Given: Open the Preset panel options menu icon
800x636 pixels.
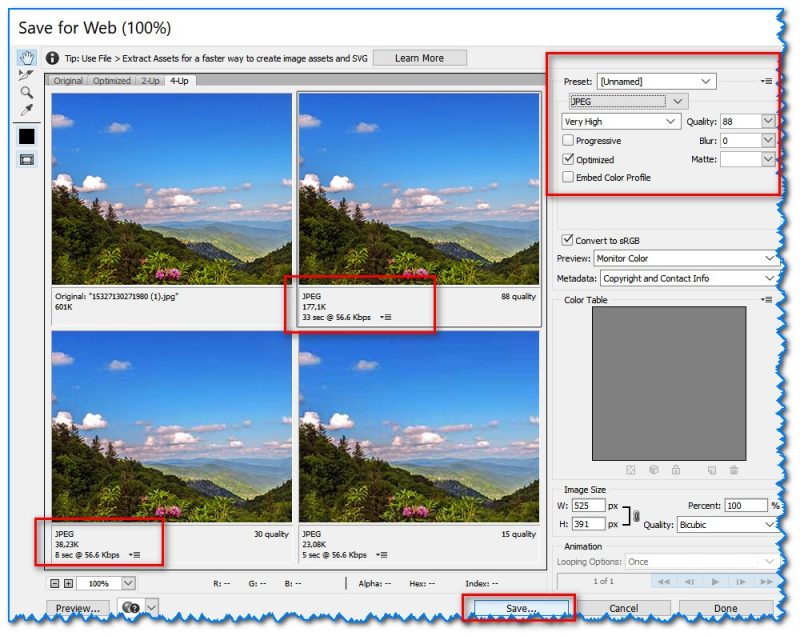Looking at the screenshot, I should 767,81.
